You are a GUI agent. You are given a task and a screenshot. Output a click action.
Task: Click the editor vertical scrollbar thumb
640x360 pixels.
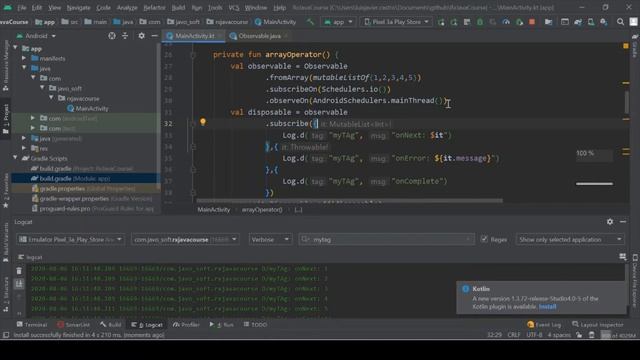(627, 102)
